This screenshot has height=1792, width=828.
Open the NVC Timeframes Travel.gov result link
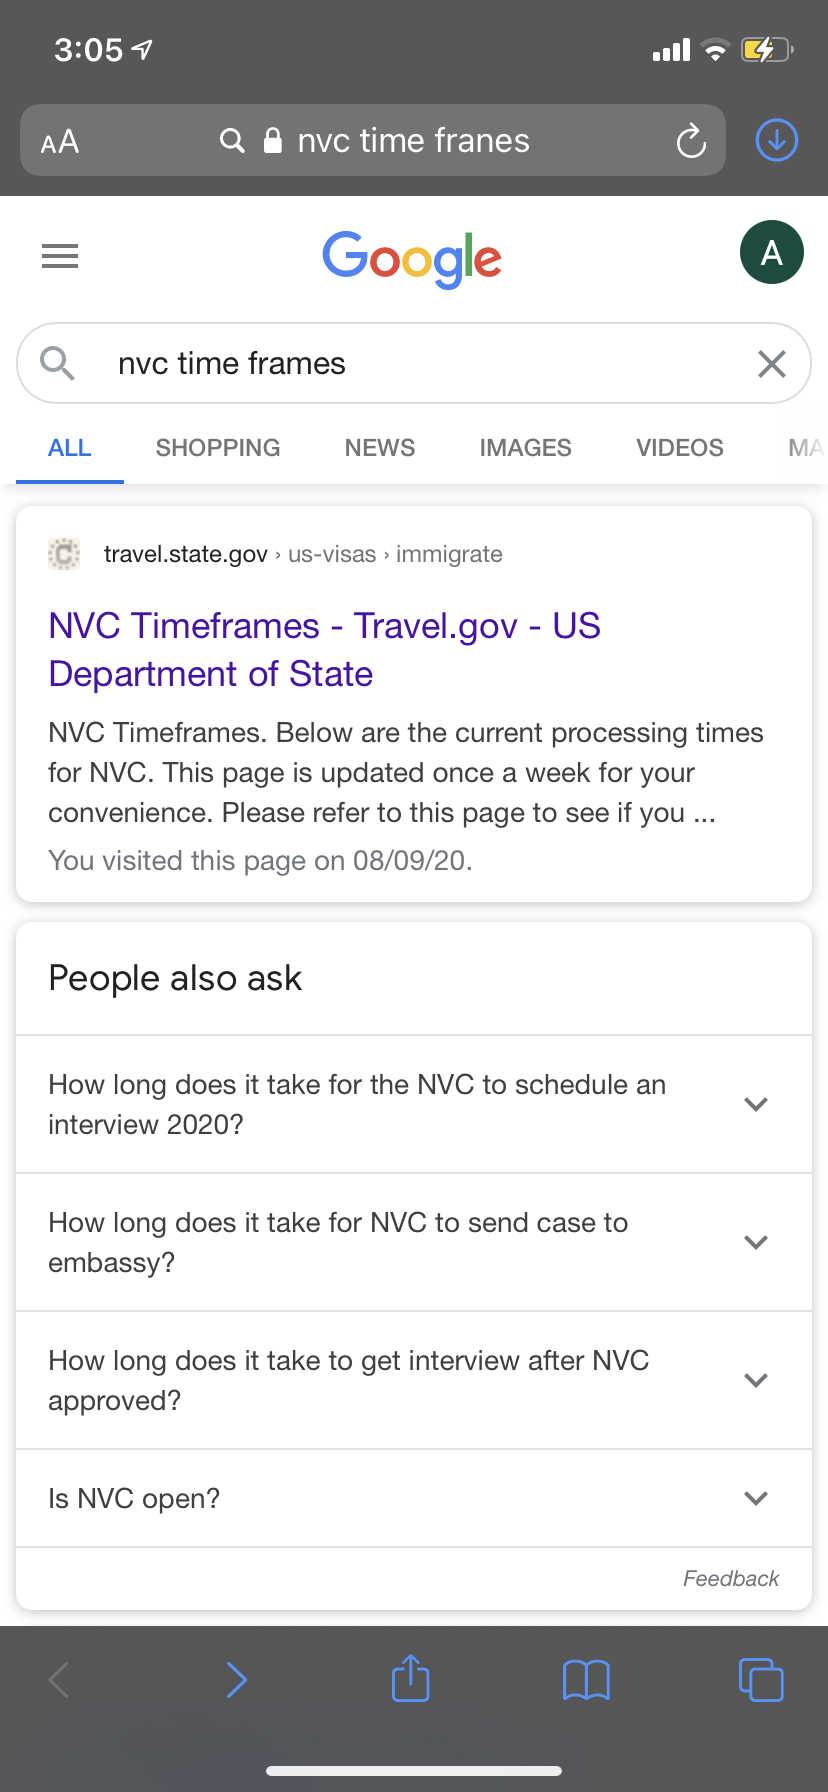pyautogui.click(x=325, y=650)
